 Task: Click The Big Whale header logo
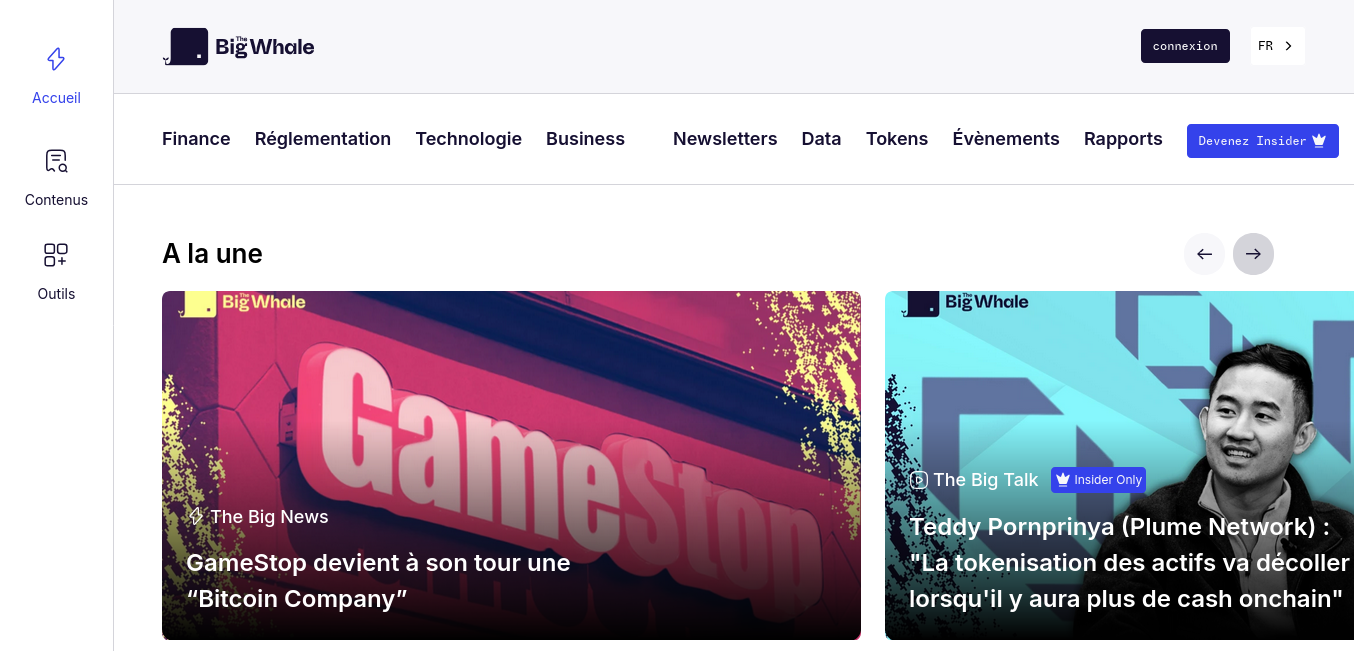click(239, 46)
